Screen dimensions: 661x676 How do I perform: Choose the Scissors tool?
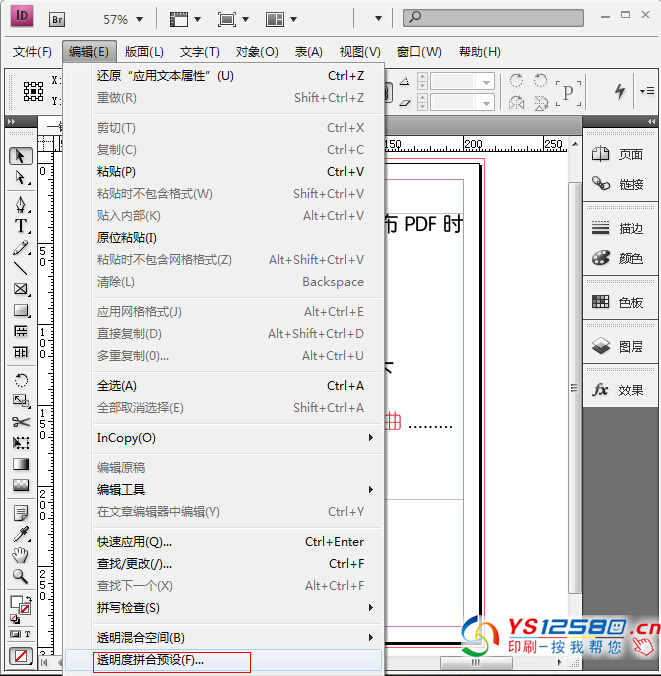pos(21,421)
